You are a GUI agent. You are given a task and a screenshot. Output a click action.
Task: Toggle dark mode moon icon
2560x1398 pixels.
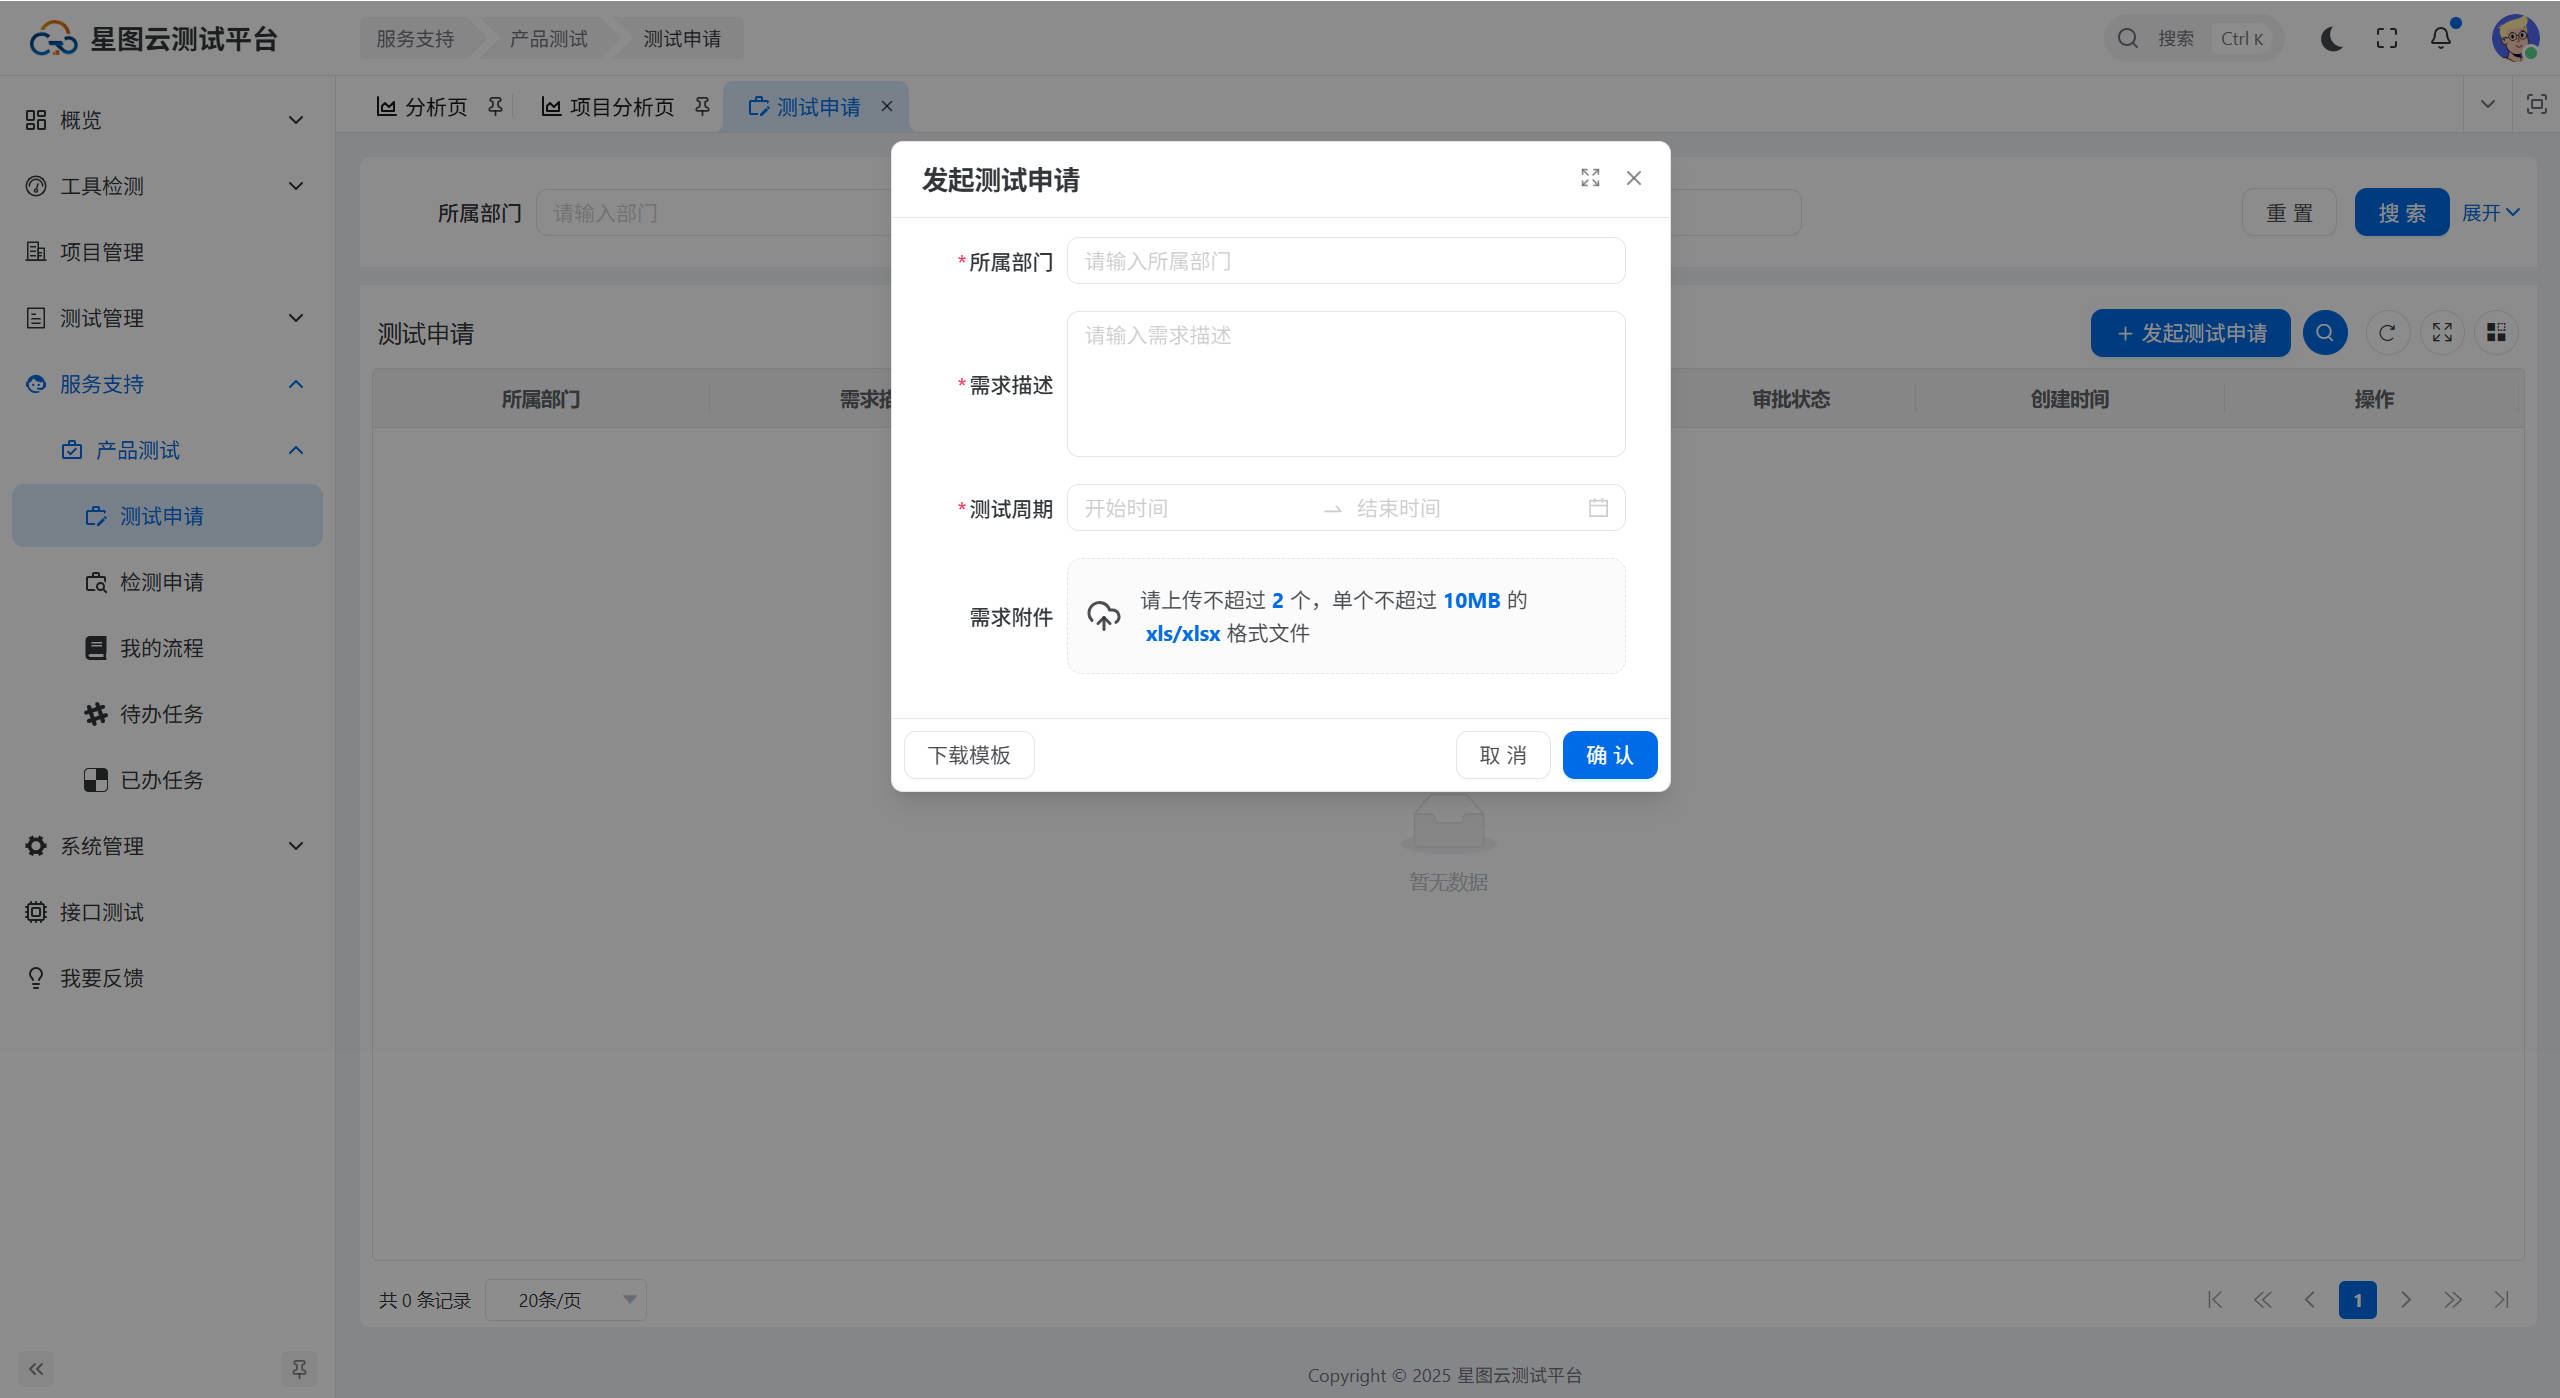point(2331,38)
